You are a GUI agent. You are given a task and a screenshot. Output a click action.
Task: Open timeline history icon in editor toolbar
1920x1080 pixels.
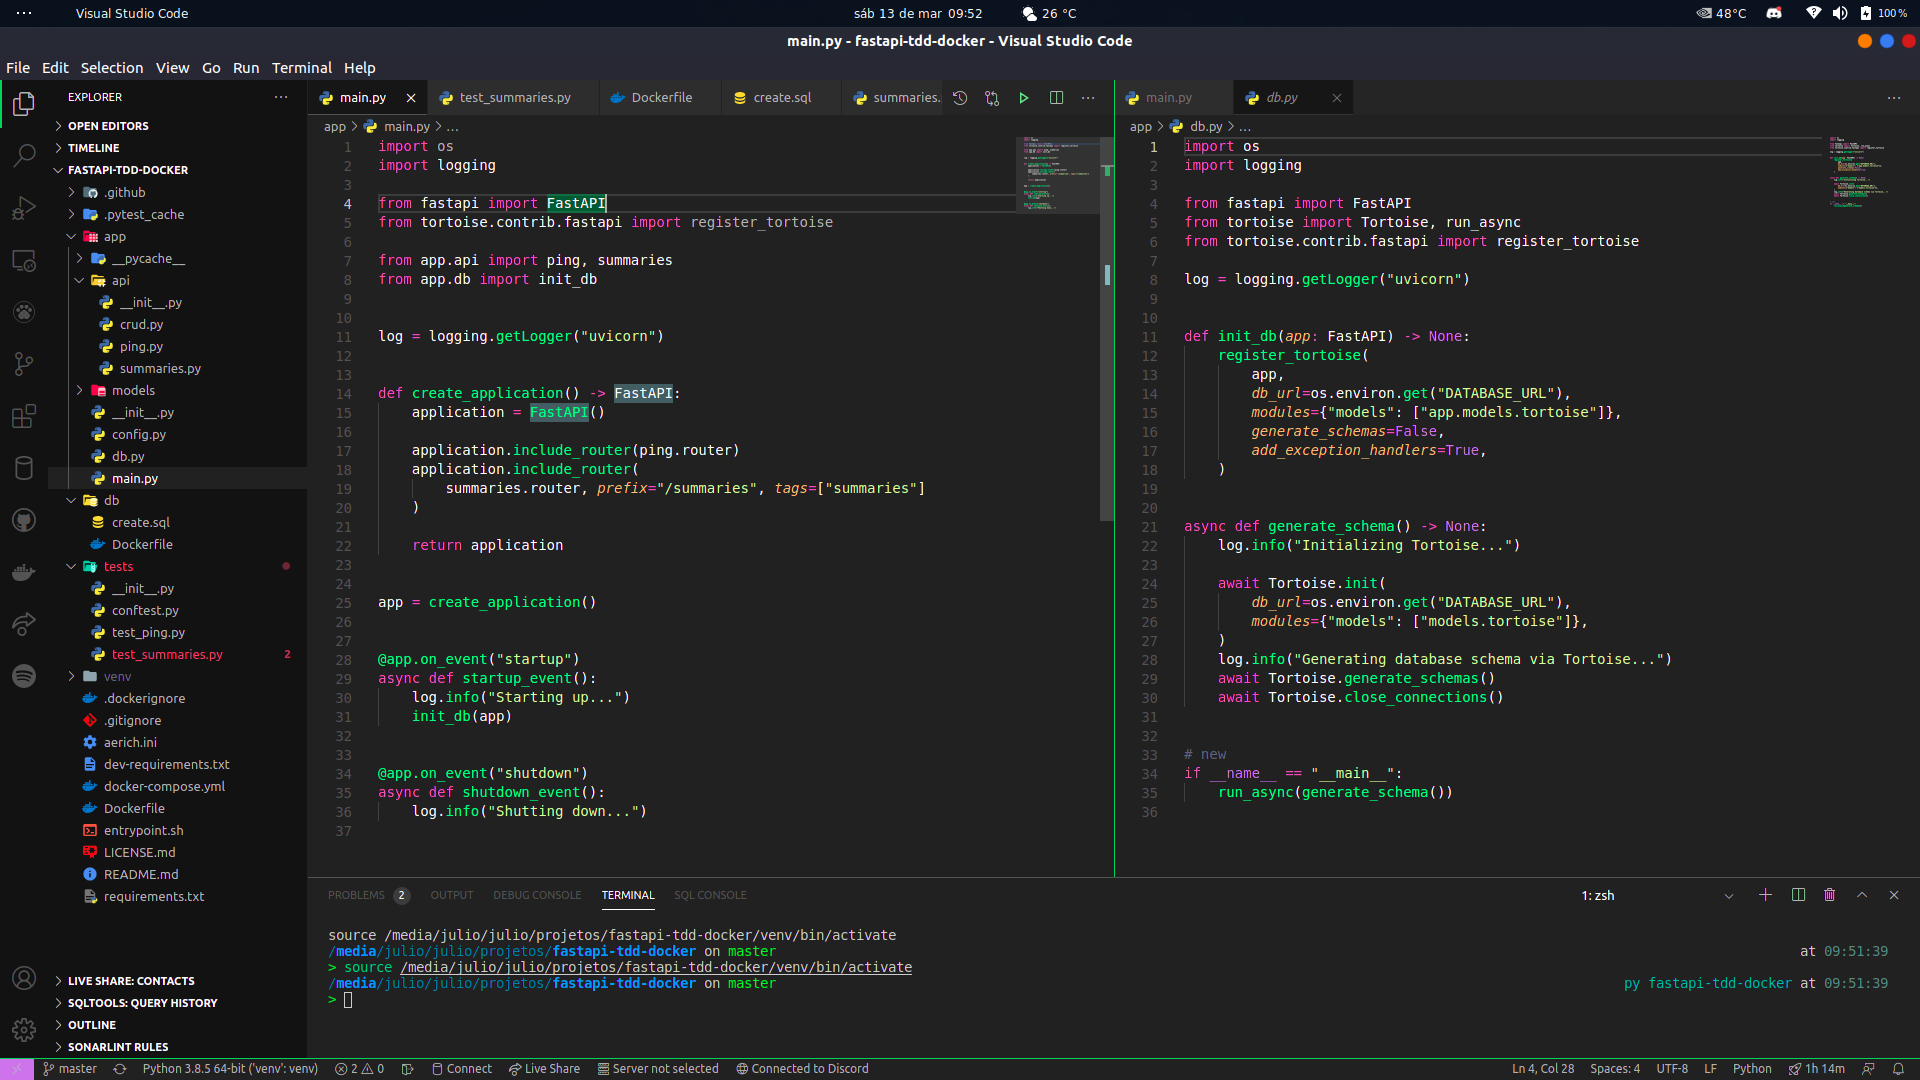960,98
